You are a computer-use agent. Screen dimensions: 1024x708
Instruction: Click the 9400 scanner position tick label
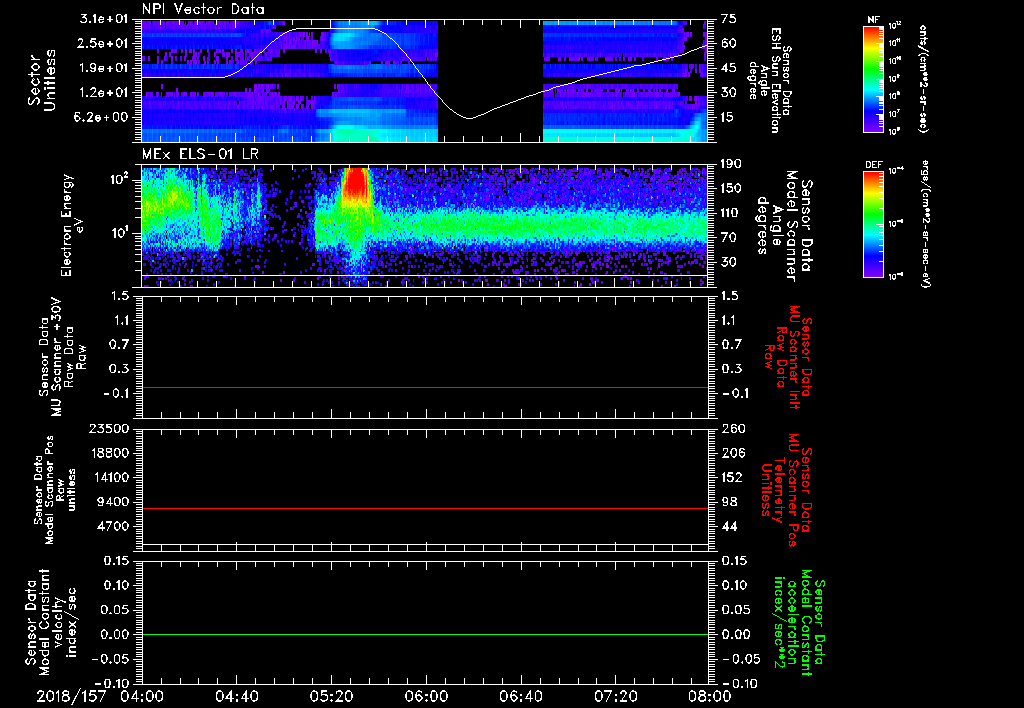click(x=114, y=502)
